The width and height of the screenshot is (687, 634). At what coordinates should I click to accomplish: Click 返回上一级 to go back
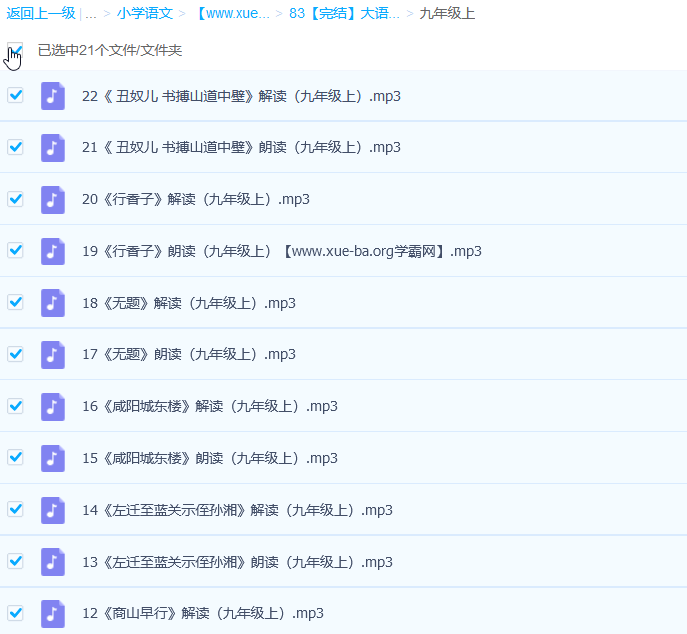coord(40,13)
